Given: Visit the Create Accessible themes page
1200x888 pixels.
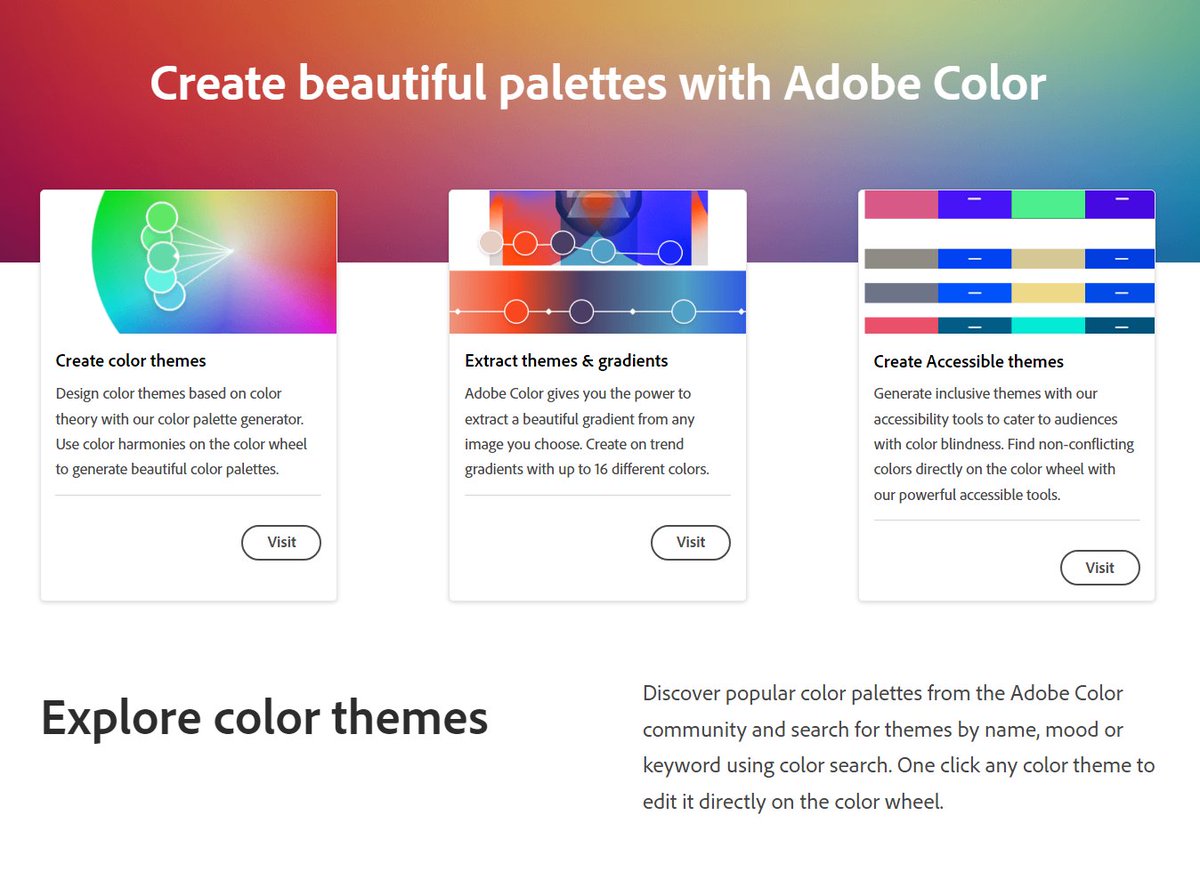Looking at the screenshot, I should (1099, 567).
